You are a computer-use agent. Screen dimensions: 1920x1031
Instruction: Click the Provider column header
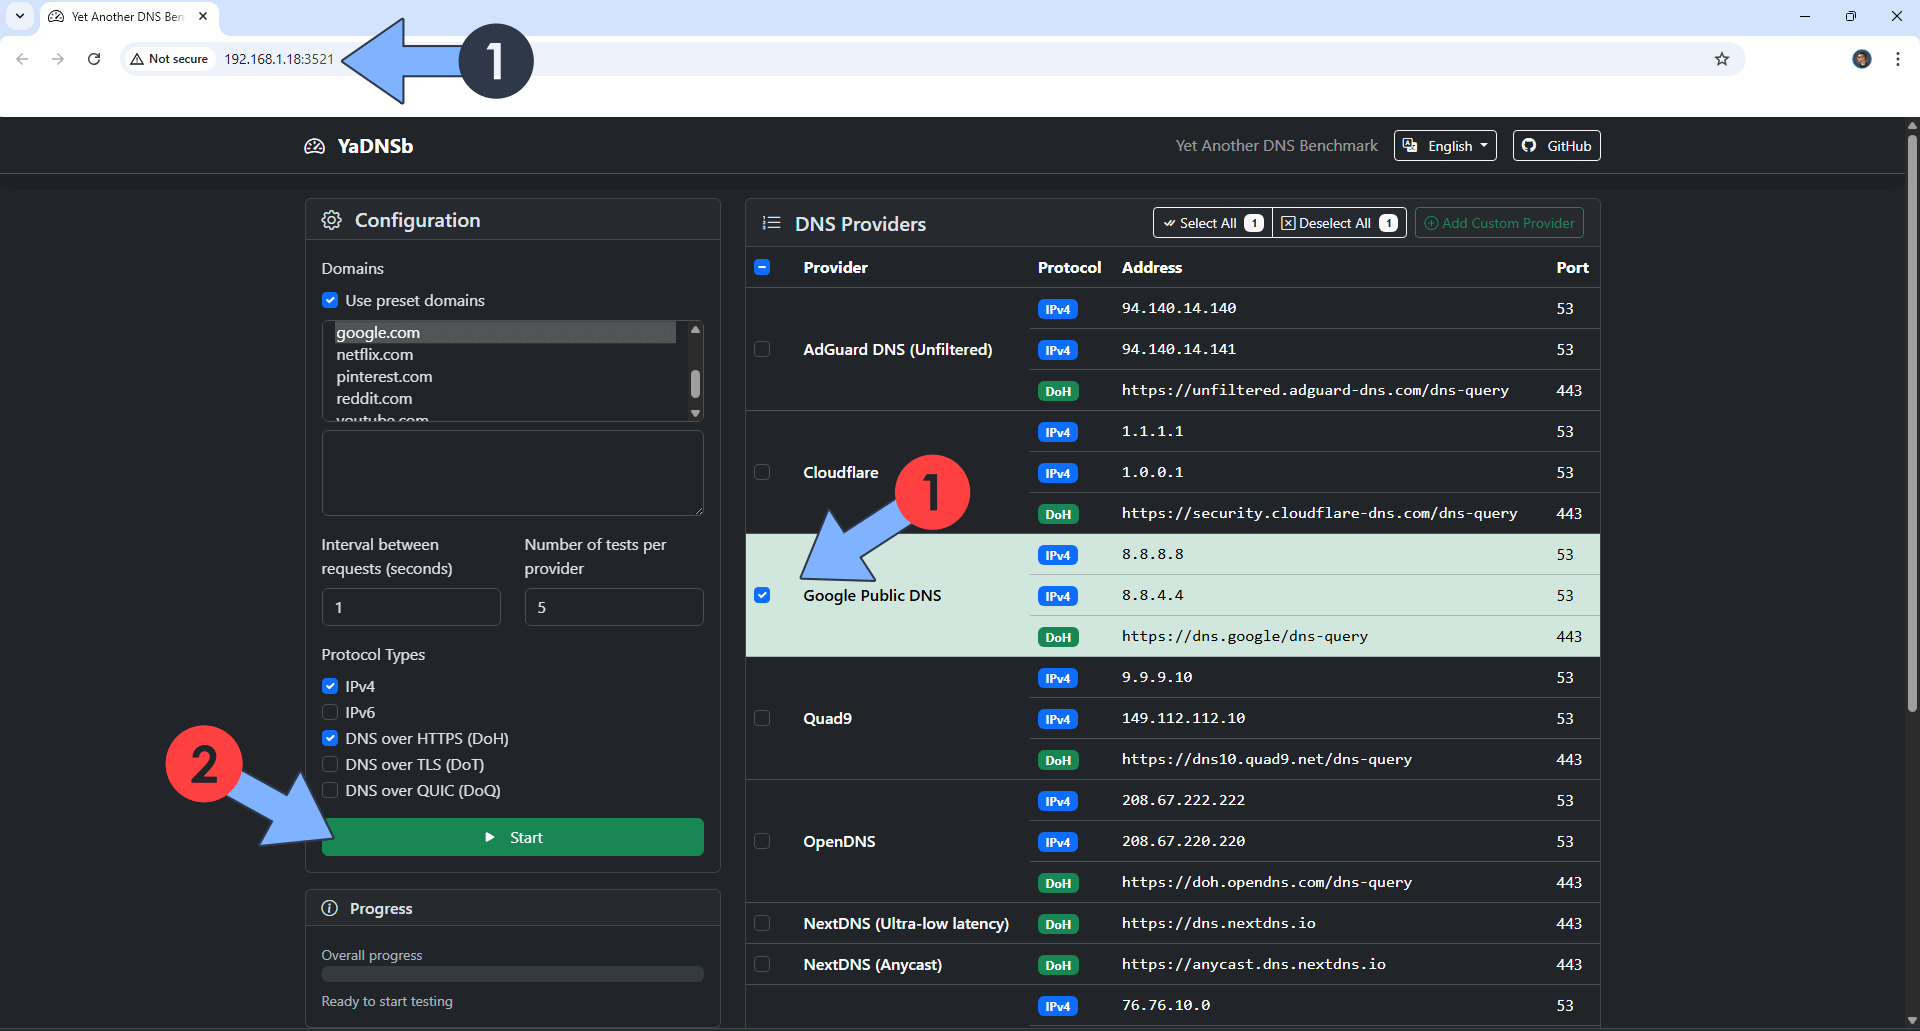click(x=835, y=267)
